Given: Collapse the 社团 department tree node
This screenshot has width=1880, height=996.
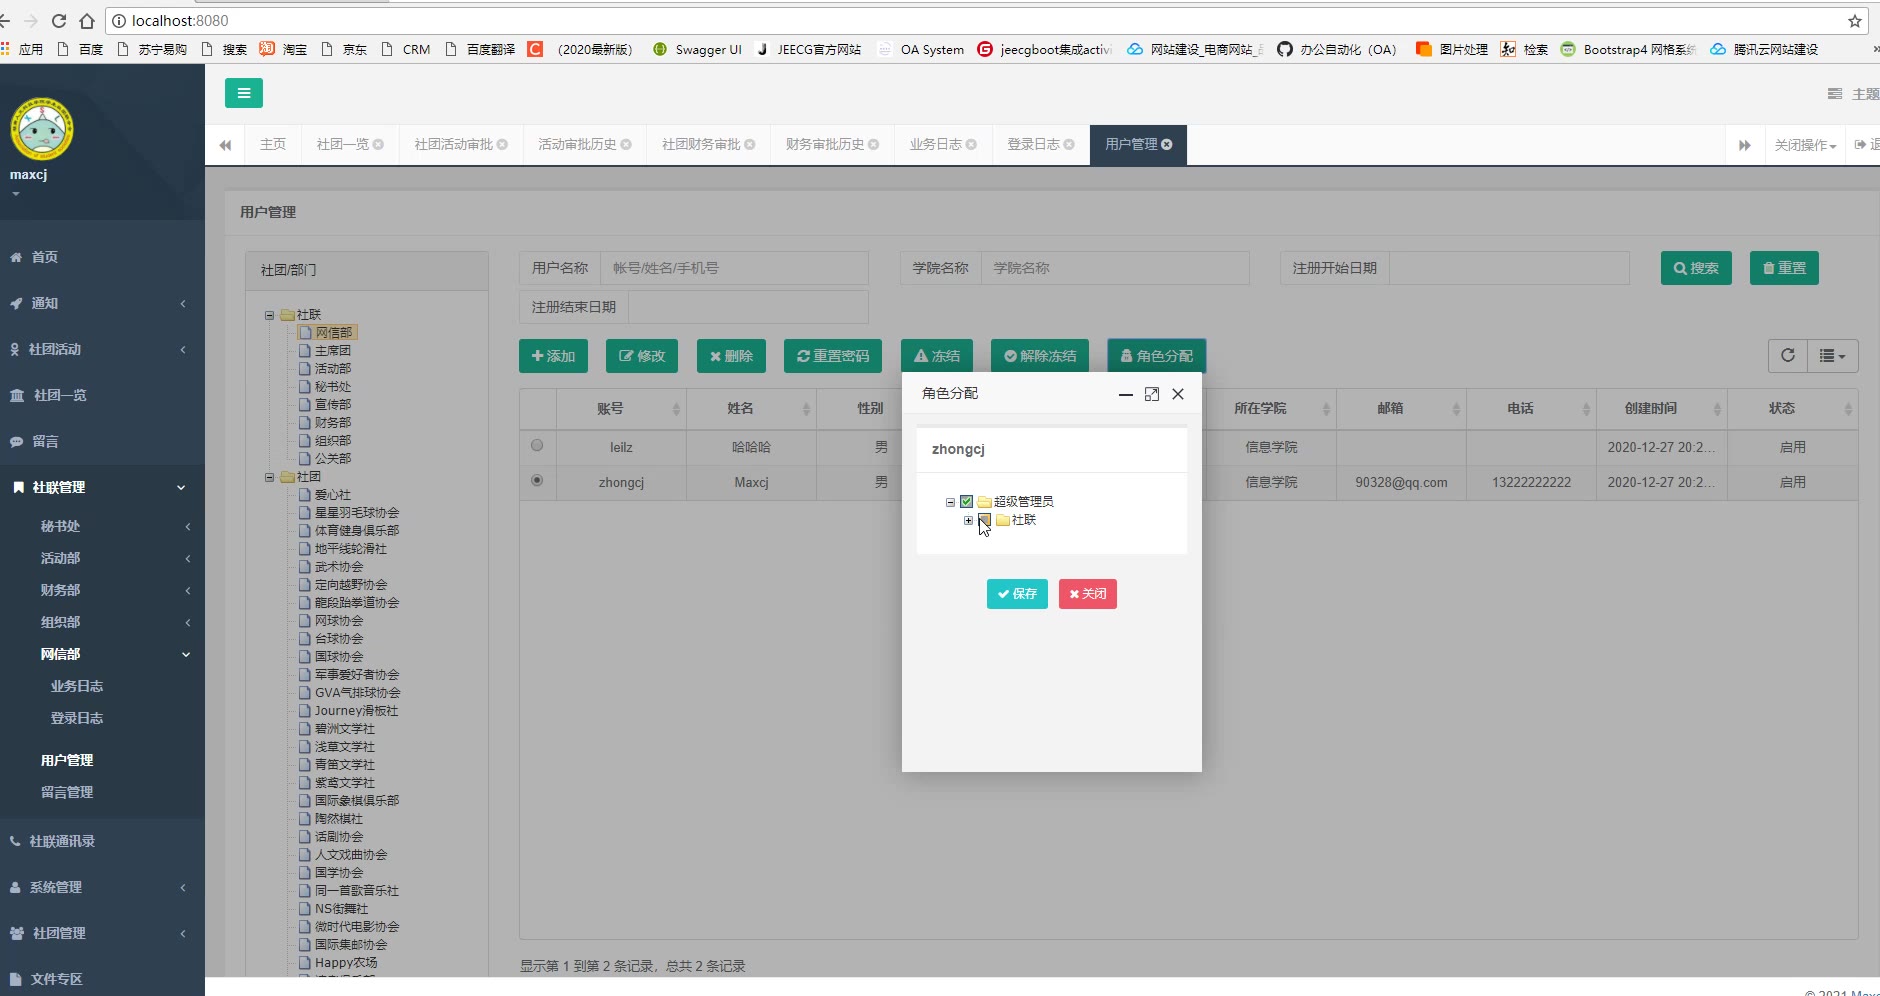Looking at the screenshot, I should tap(269, 477).
